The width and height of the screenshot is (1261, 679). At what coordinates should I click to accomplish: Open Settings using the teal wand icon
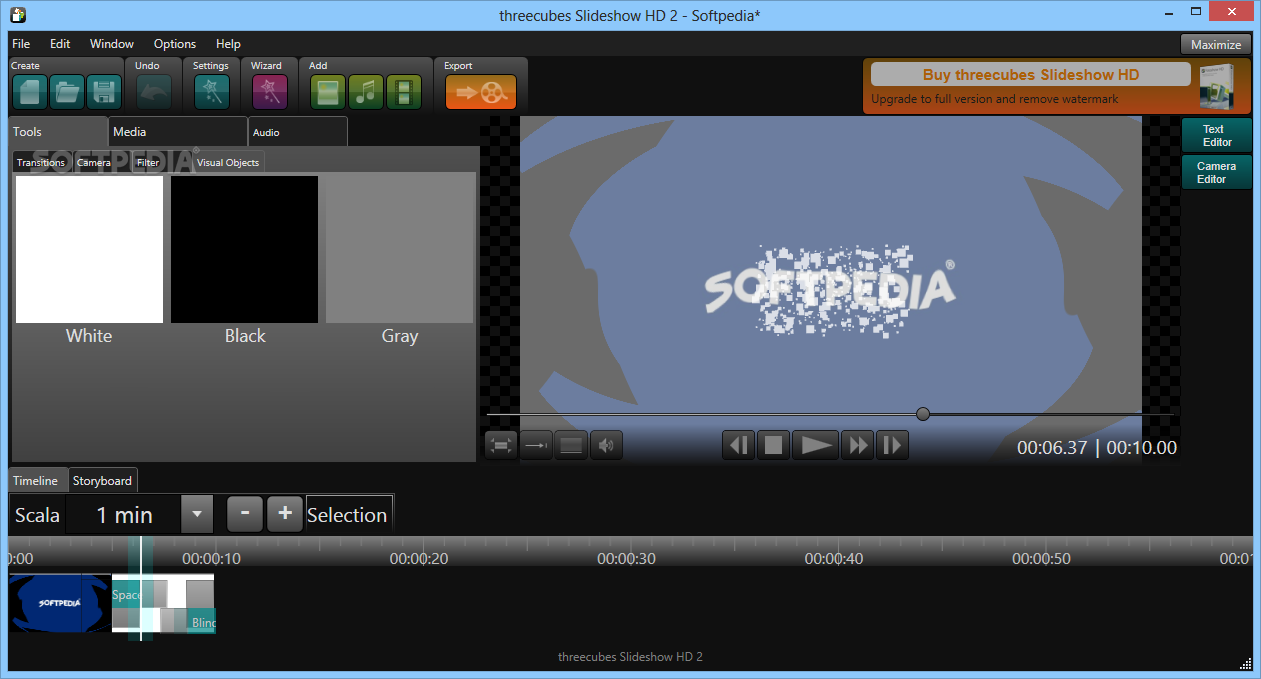(x=212, y=92)
